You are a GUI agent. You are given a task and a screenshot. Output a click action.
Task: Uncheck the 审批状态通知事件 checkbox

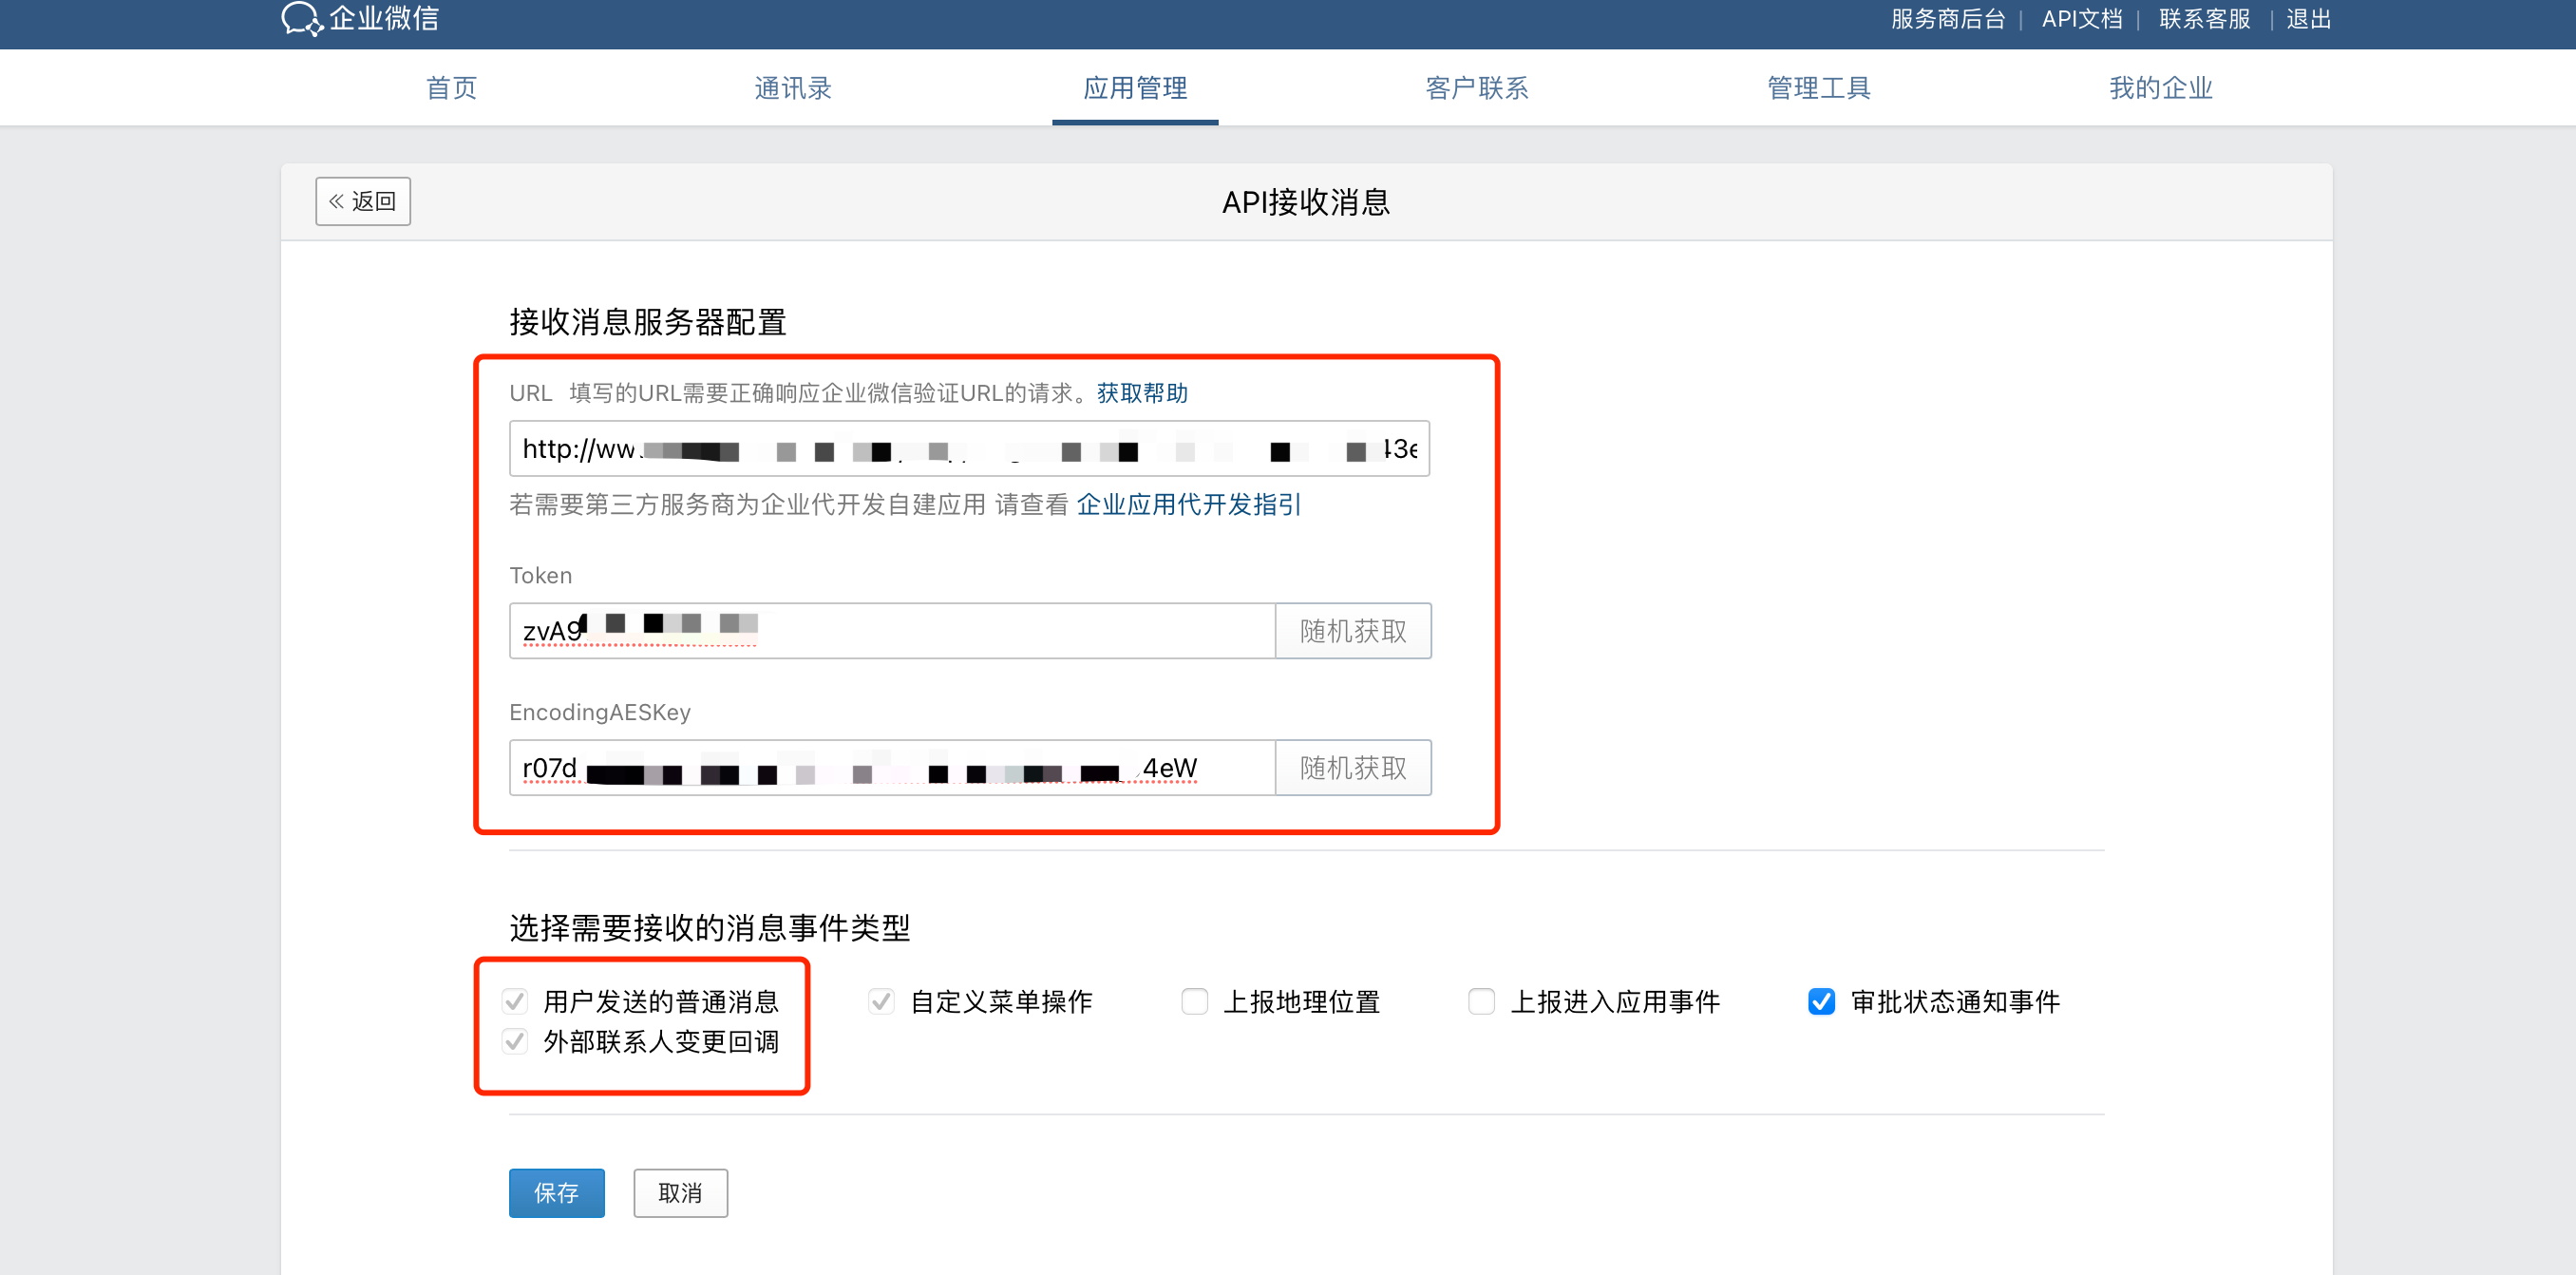coord(1821,1001)
